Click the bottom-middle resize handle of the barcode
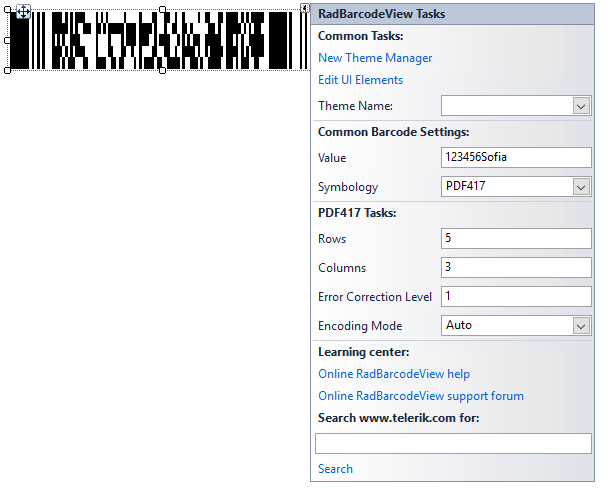The width and height of the screenshot is (602, 496). (162, 70)
